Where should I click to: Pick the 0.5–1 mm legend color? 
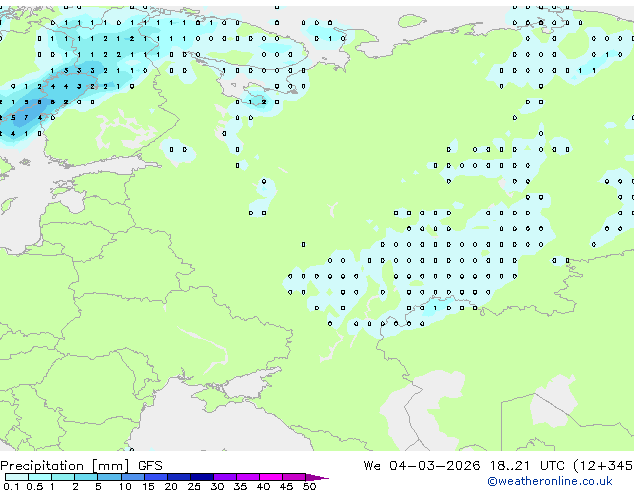click(x=40, y=477)
